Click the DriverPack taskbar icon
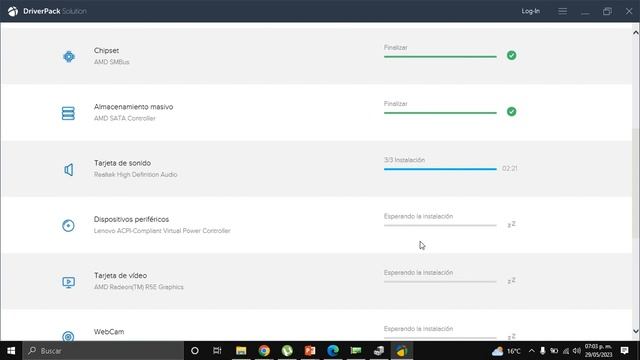 (x=402, y=351)
